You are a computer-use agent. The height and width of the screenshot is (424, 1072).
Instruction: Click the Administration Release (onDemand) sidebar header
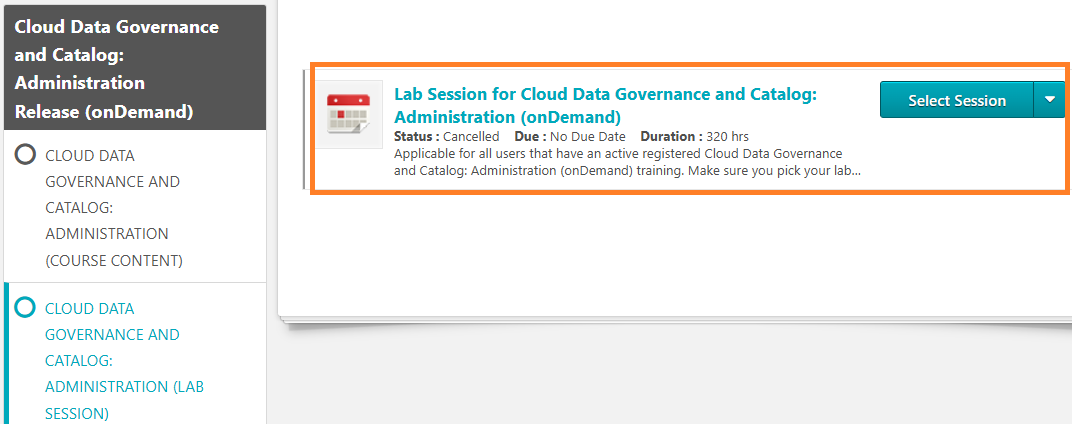click(117, 69)
